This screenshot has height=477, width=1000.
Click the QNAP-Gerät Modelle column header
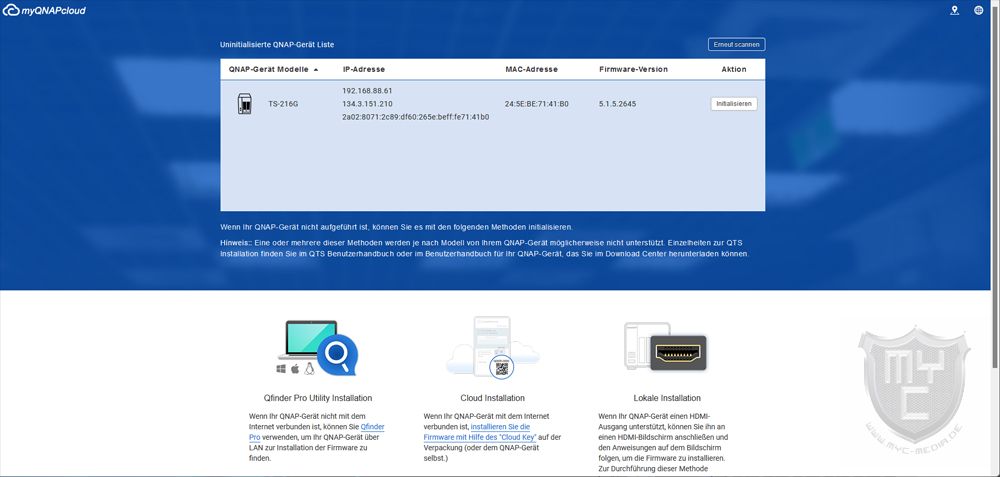pos(268,70)
